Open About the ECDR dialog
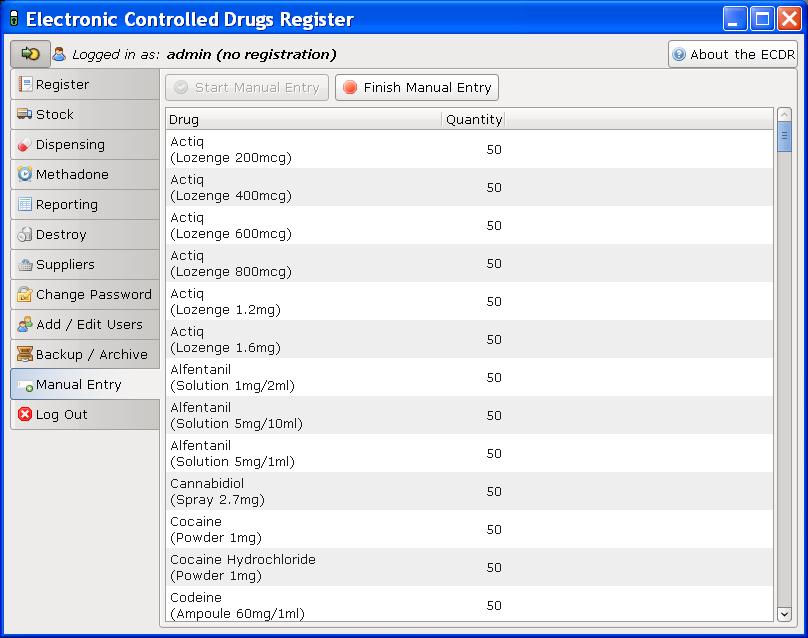The width and height of the screenshot is (808, 638). (733, 55)
